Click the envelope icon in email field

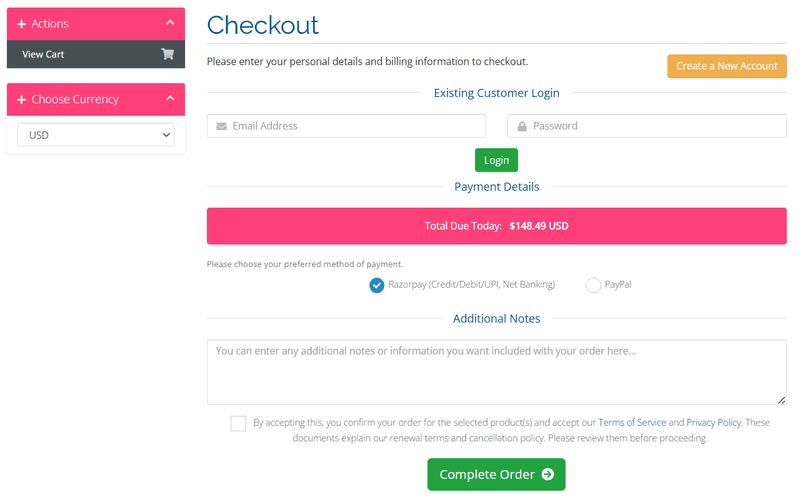pos(221,126)
